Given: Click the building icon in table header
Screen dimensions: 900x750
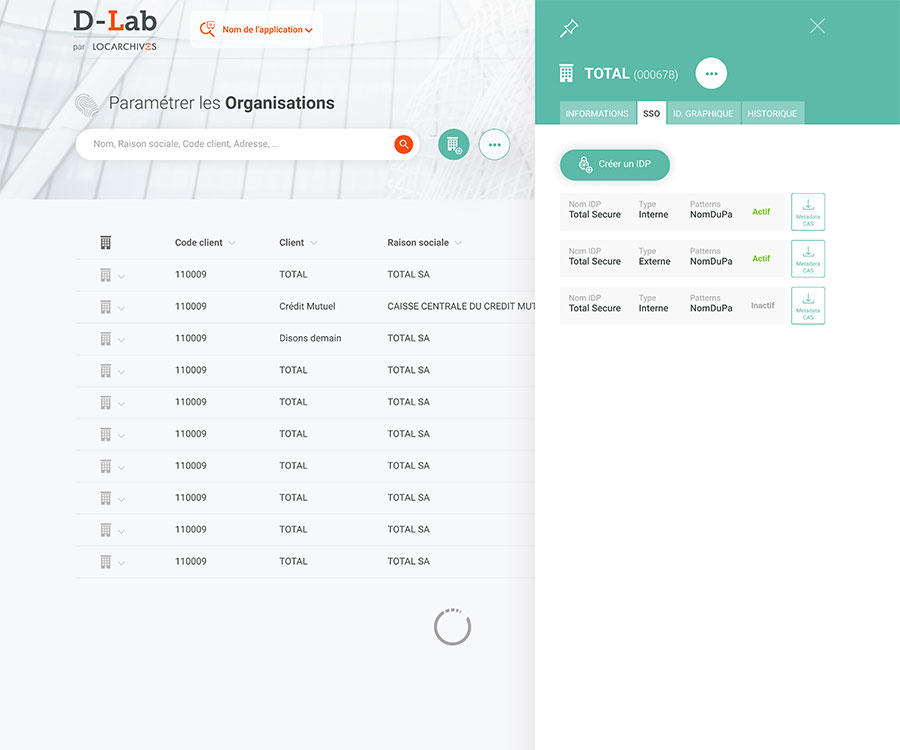Looking at the screenshot, I should click(106, 243).
